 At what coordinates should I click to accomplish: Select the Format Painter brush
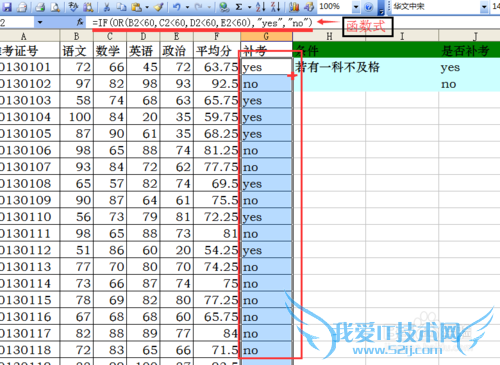coord(159,7)
